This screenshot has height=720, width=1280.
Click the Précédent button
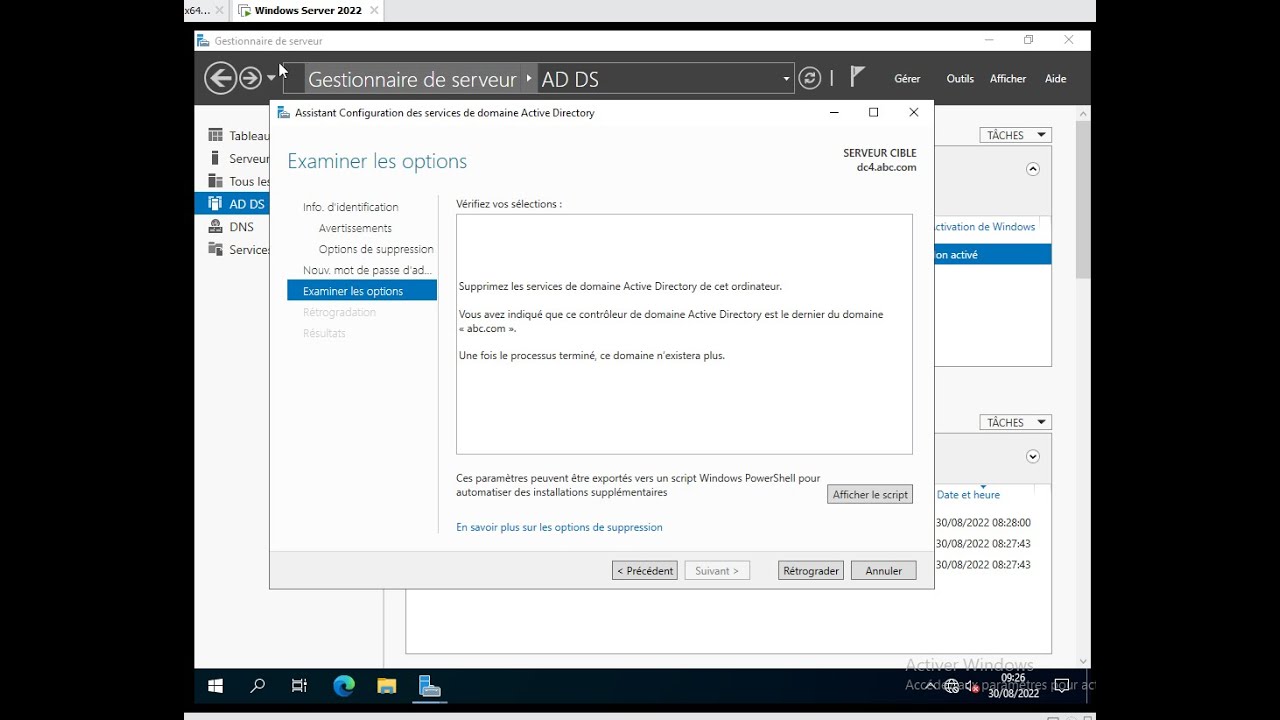tap(645, 570)
